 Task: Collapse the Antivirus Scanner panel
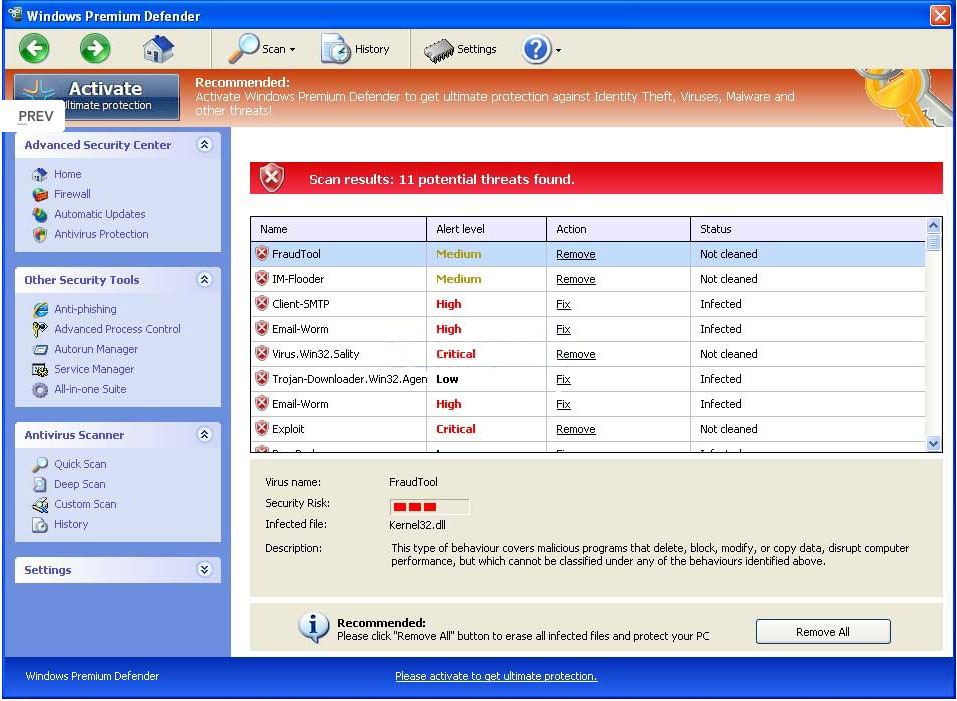[x=204, y=434]
